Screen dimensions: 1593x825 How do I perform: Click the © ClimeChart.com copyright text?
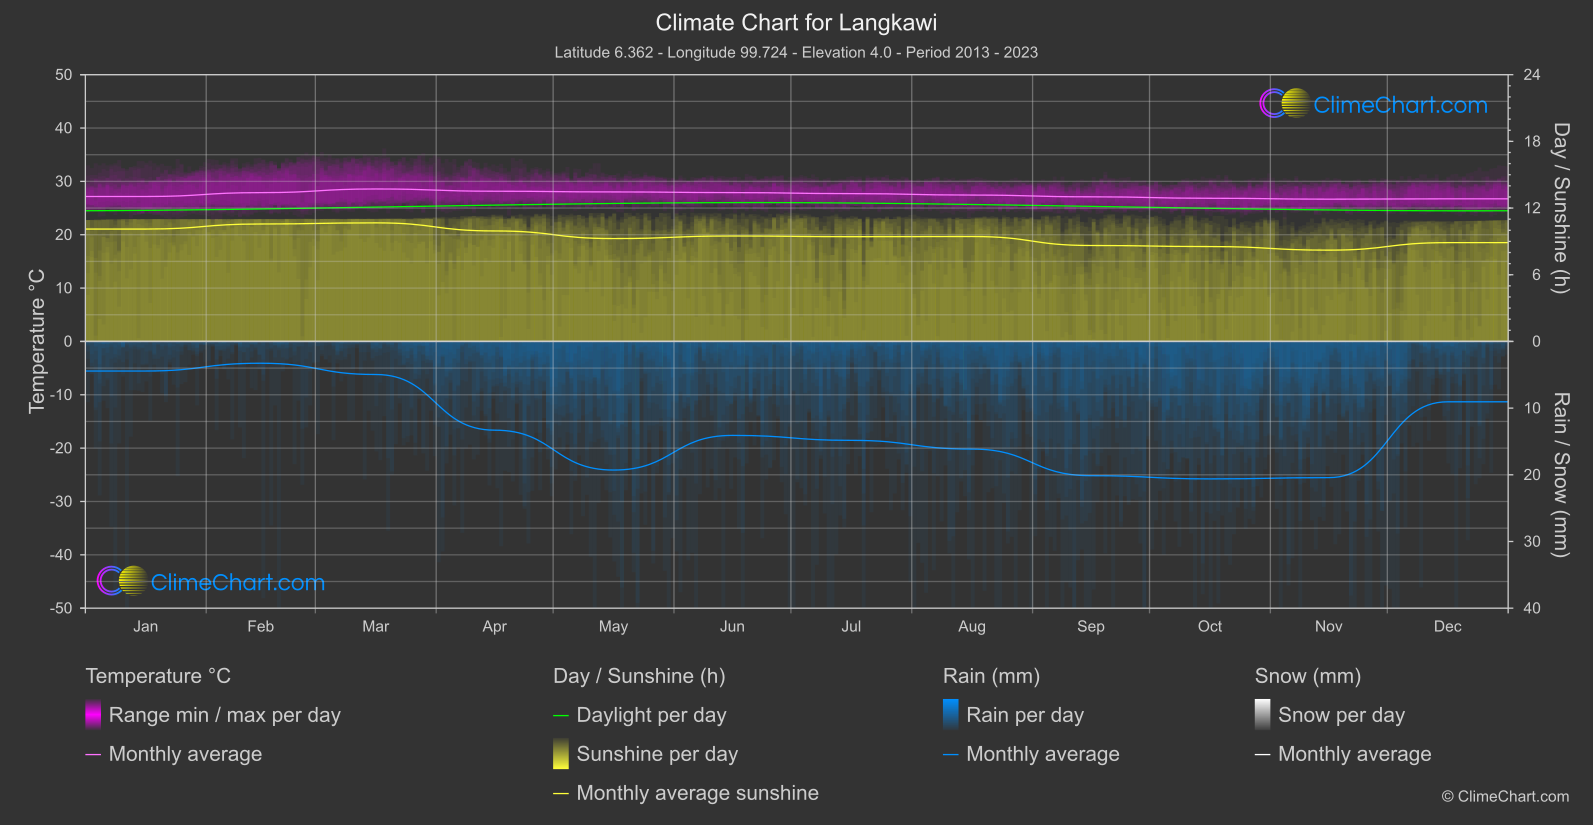point(1505,796)
